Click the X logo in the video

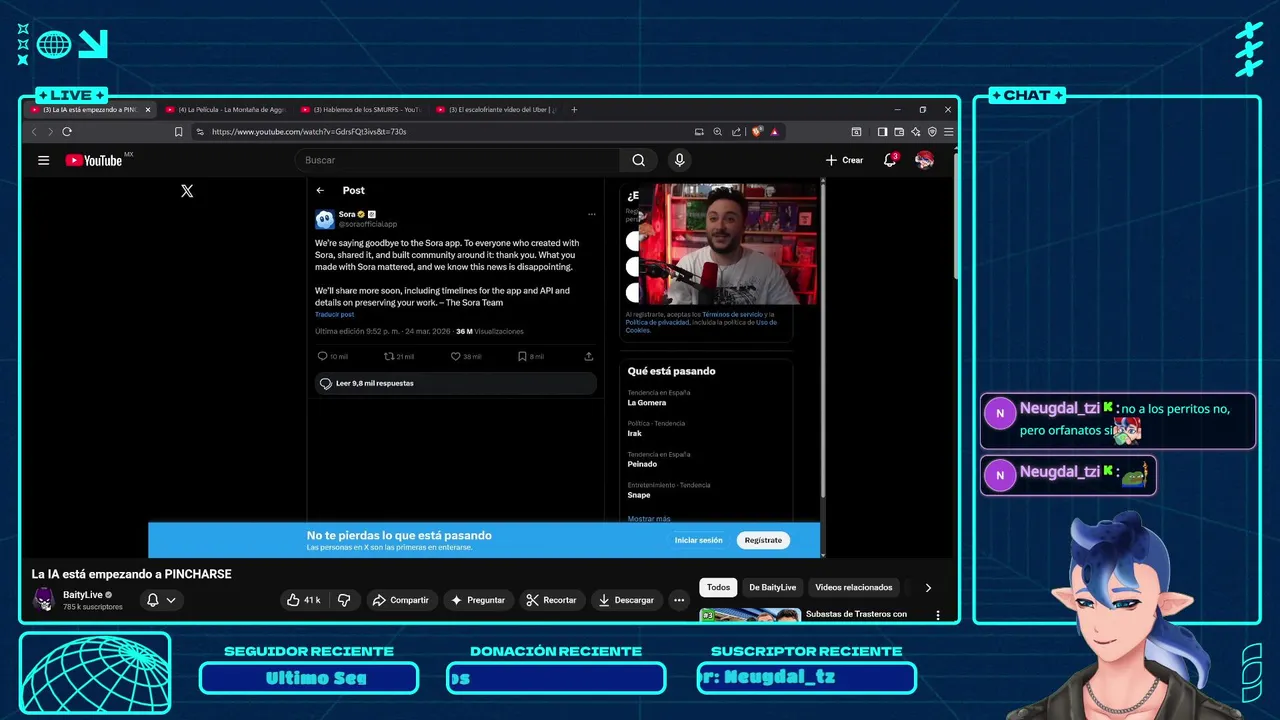[x=187, y=191]
